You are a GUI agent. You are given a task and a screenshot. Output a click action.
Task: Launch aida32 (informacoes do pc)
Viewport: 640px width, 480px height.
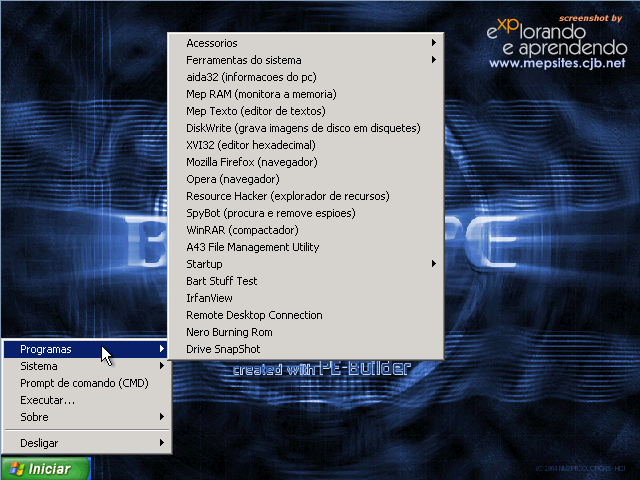305,77
